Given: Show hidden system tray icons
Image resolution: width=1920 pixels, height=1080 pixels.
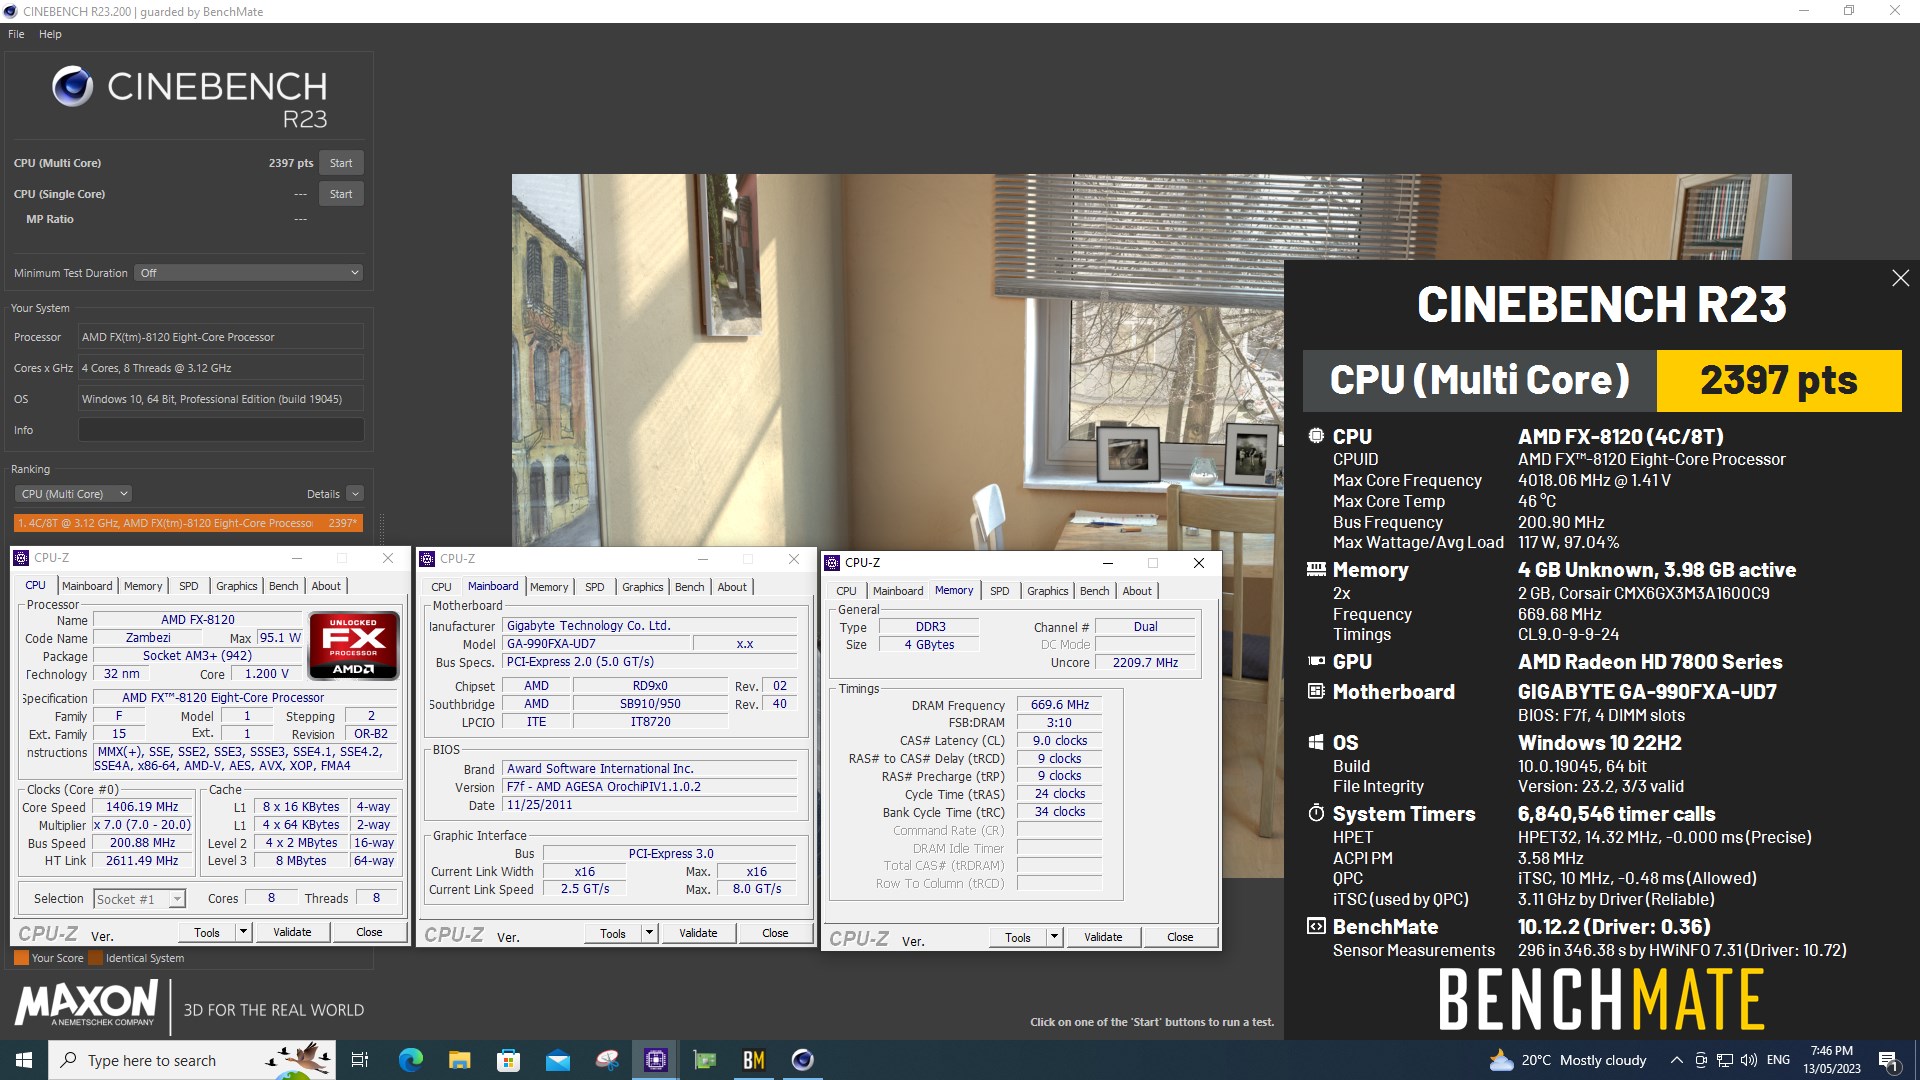Looking at the screenshot, I should click(1676, 1060).
